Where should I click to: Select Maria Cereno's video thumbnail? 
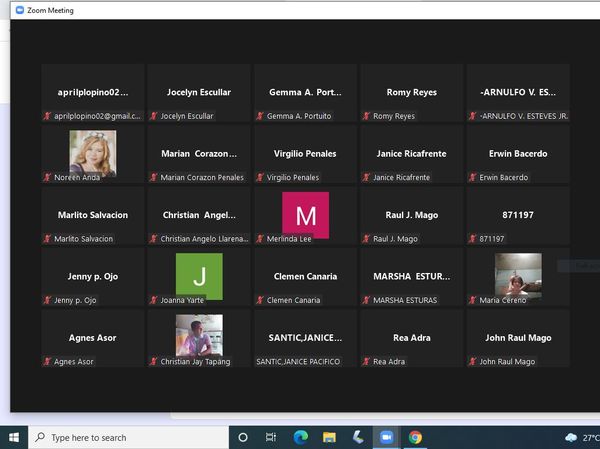click(518, 275)
